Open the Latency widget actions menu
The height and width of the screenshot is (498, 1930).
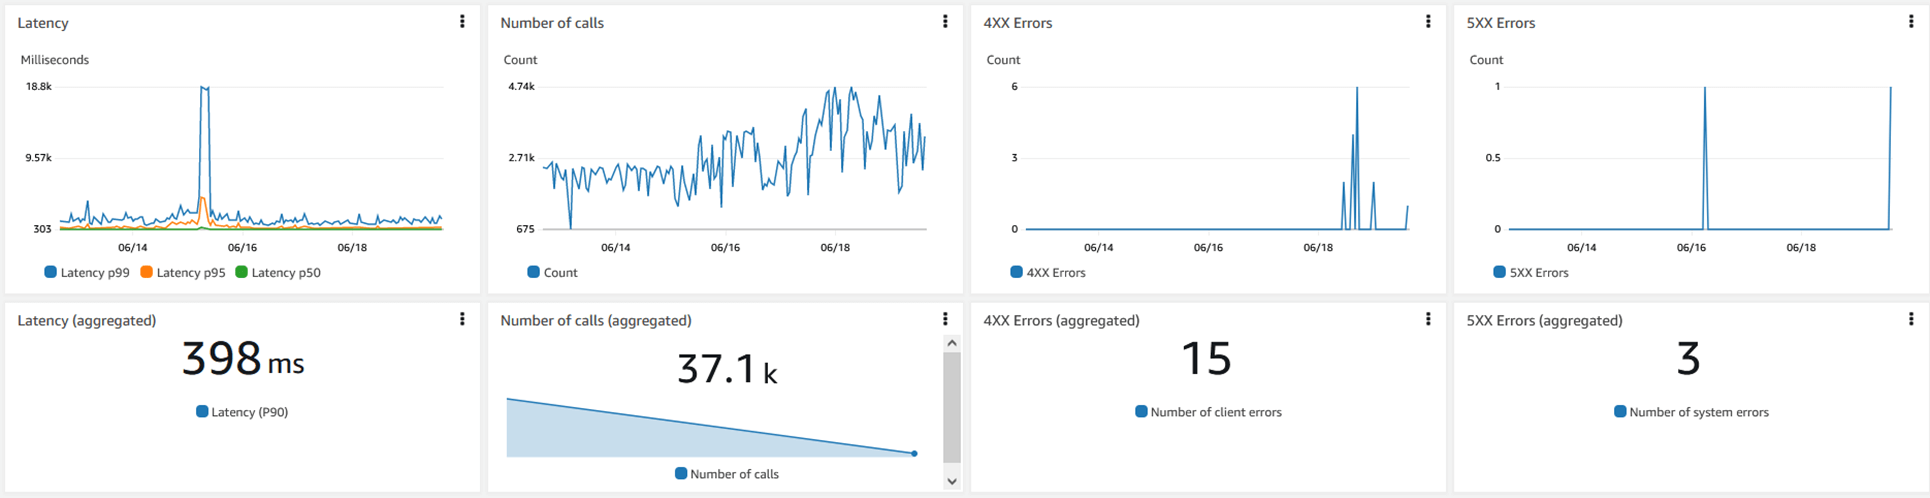click(462, 22)
